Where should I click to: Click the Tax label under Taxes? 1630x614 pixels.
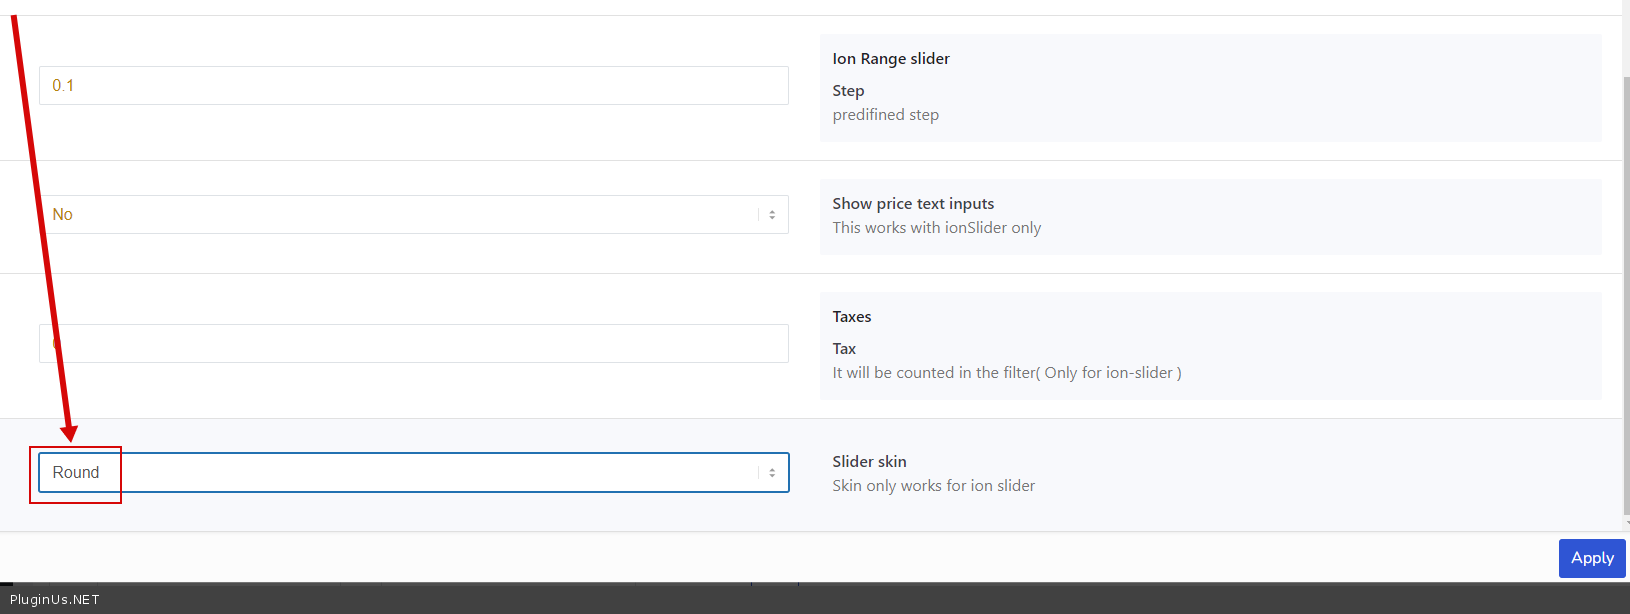click(x=844, y=349)
